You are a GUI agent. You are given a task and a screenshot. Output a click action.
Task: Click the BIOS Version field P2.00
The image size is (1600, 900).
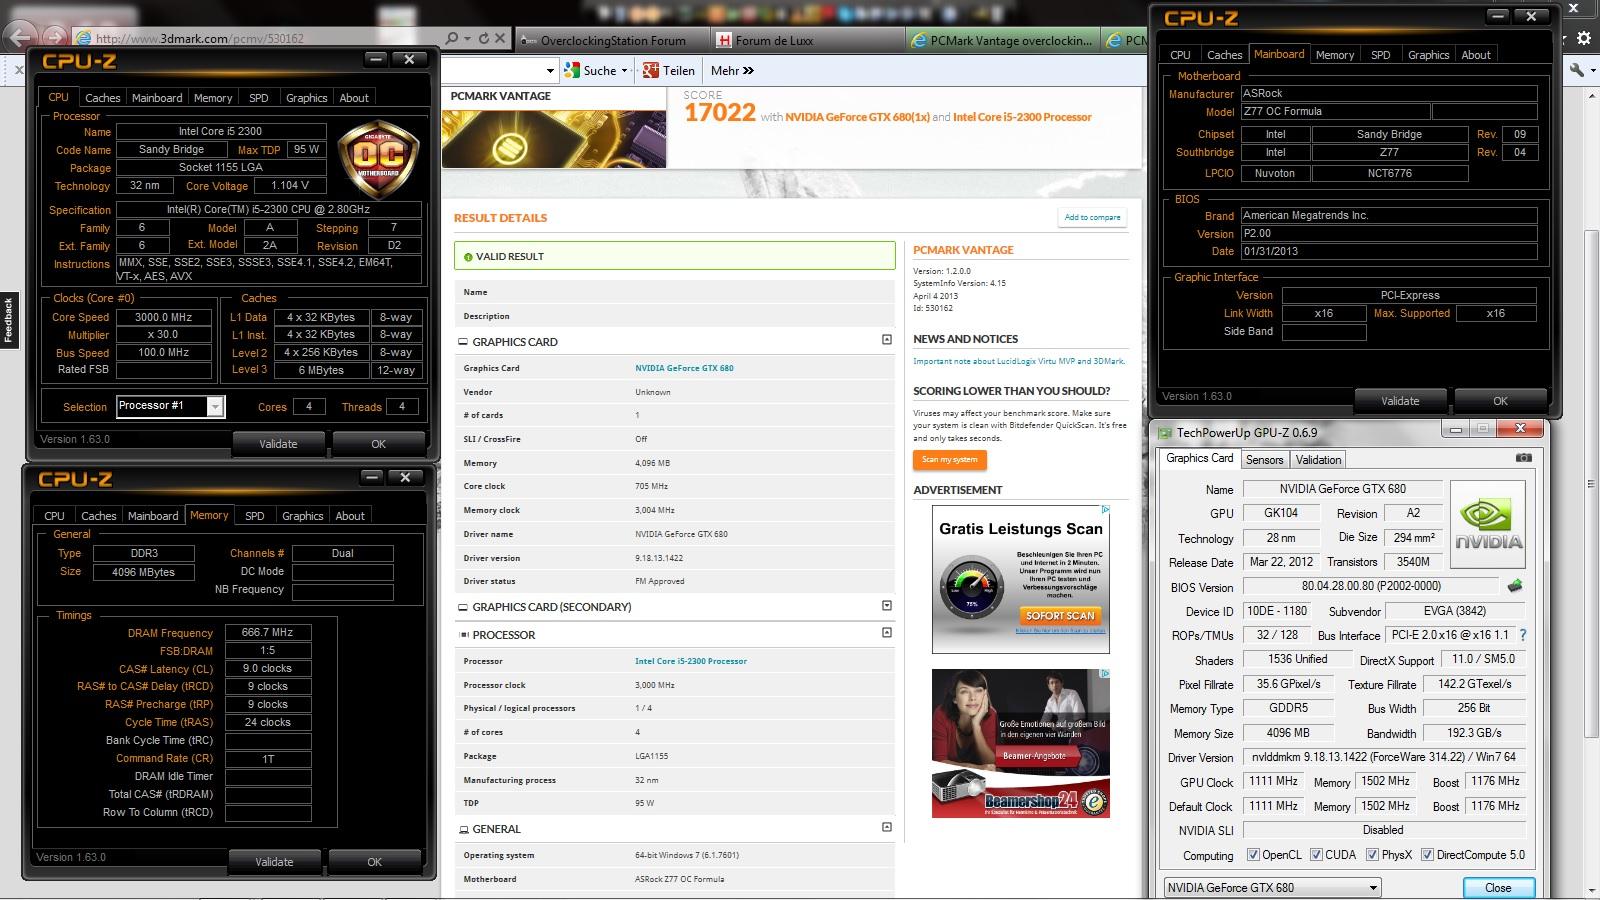tap(1388, 233)
